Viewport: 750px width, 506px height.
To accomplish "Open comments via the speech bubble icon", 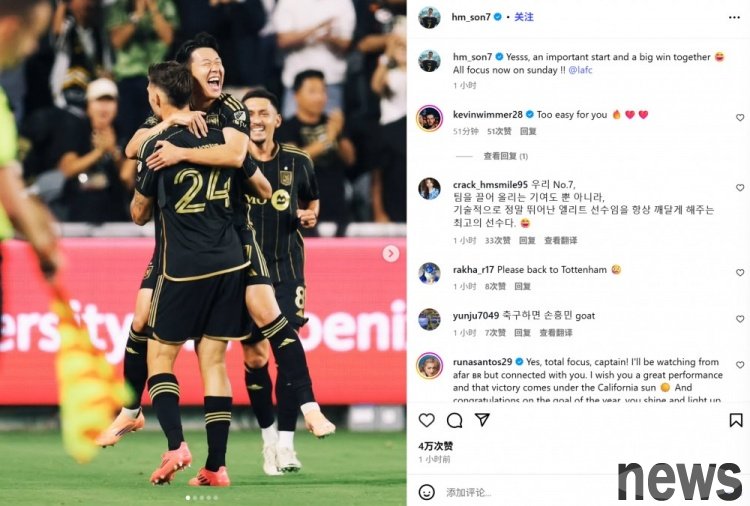I will point(454,420).
